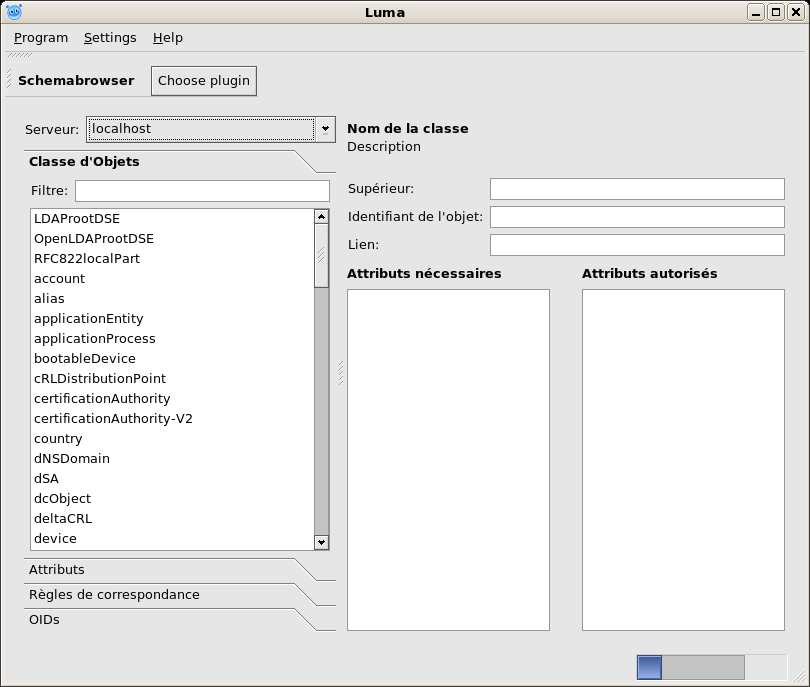
Task: Expand the Règles de correspondance section
Action: 114,595
